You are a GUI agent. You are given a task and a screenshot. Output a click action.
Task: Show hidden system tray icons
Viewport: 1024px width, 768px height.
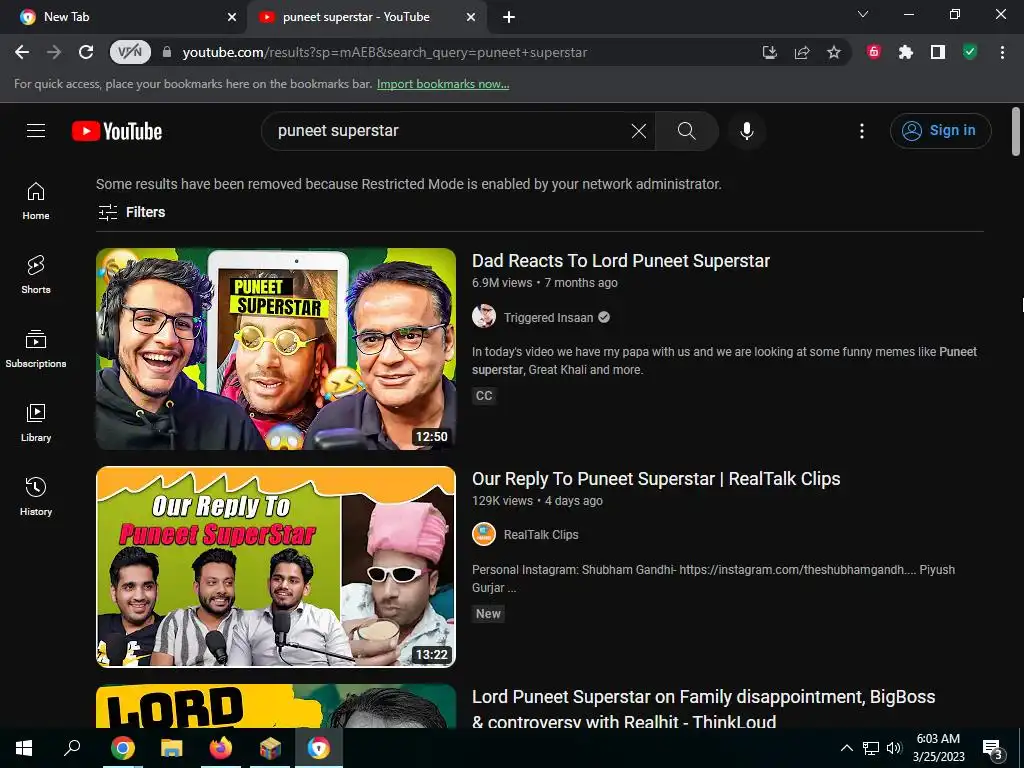pyautogui.click(x=846, y=748)
